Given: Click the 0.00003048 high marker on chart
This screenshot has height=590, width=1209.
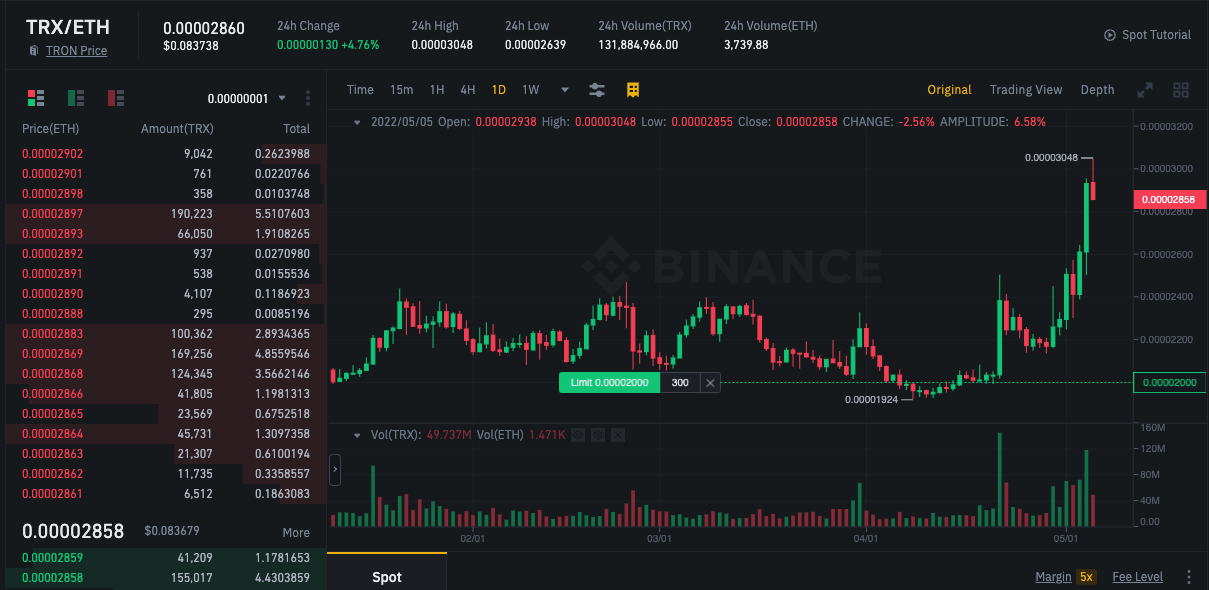Looking at the screenshot, I should click(1051, 158).
